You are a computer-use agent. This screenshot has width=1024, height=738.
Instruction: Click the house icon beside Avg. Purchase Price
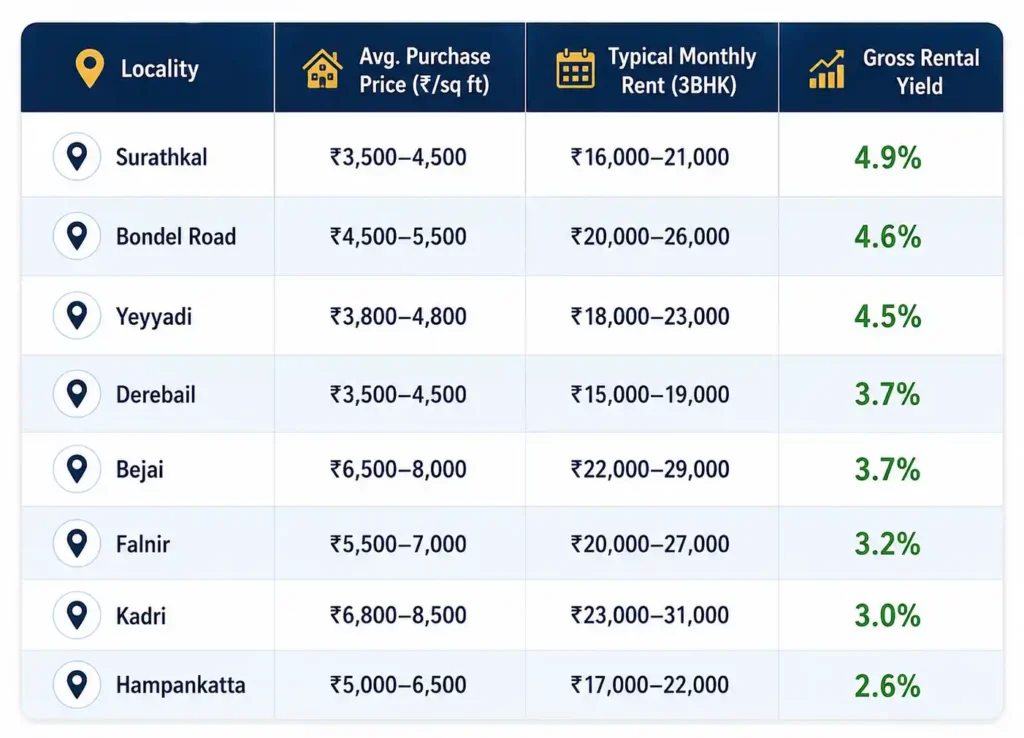[x=322, y=69]
